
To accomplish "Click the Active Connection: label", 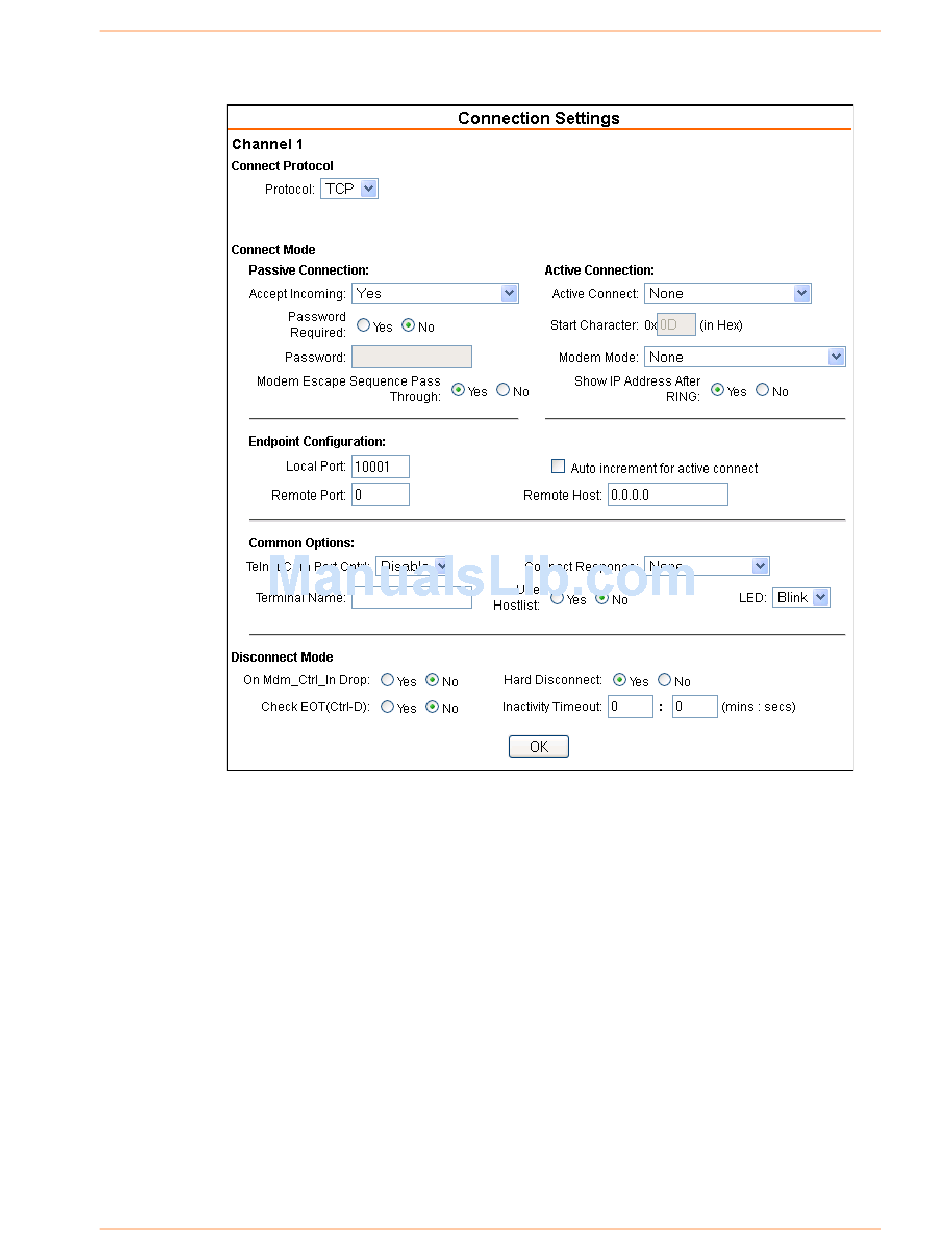I will tap(599, 271).
